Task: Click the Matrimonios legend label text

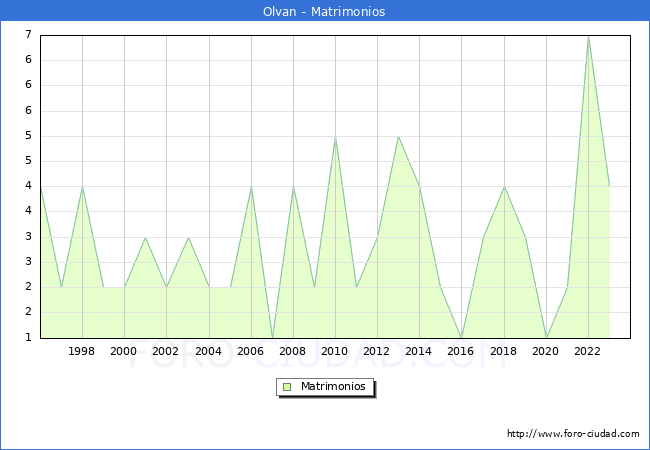Action: point(332,386)
